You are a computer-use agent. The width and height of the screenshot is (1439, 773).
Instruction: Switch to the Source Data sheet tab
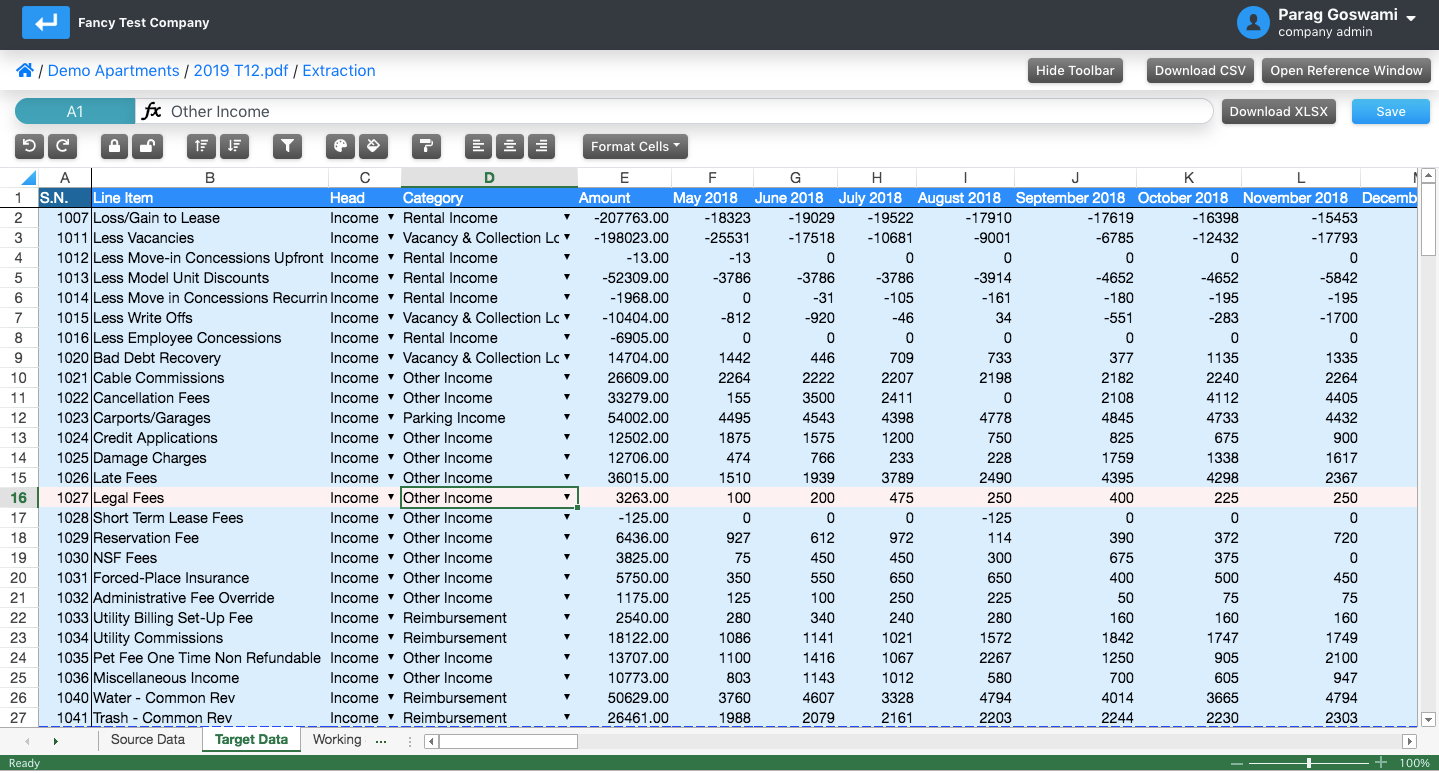click(x=148, y=740)
